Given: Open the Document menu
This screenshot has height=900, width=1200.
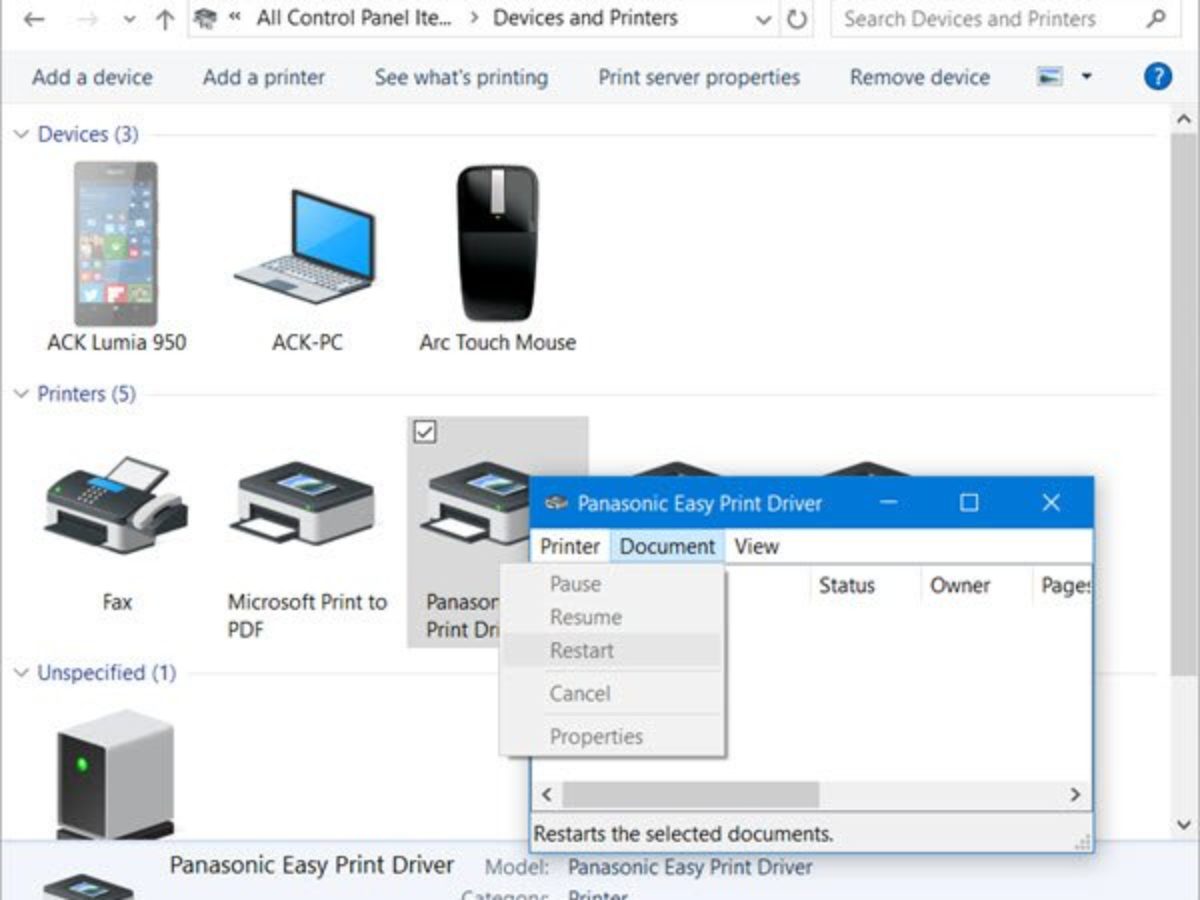Looking at the screenshot, I should point(667,546).
